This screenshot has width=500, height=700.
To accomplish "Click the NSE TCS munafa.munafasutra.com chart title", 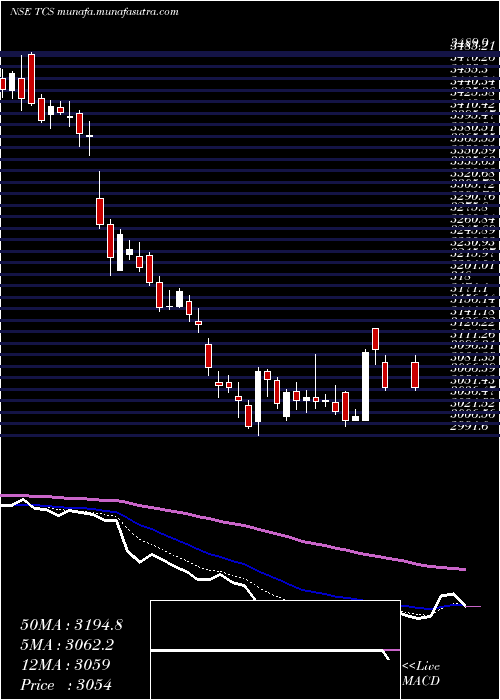I will pos(94,12).
